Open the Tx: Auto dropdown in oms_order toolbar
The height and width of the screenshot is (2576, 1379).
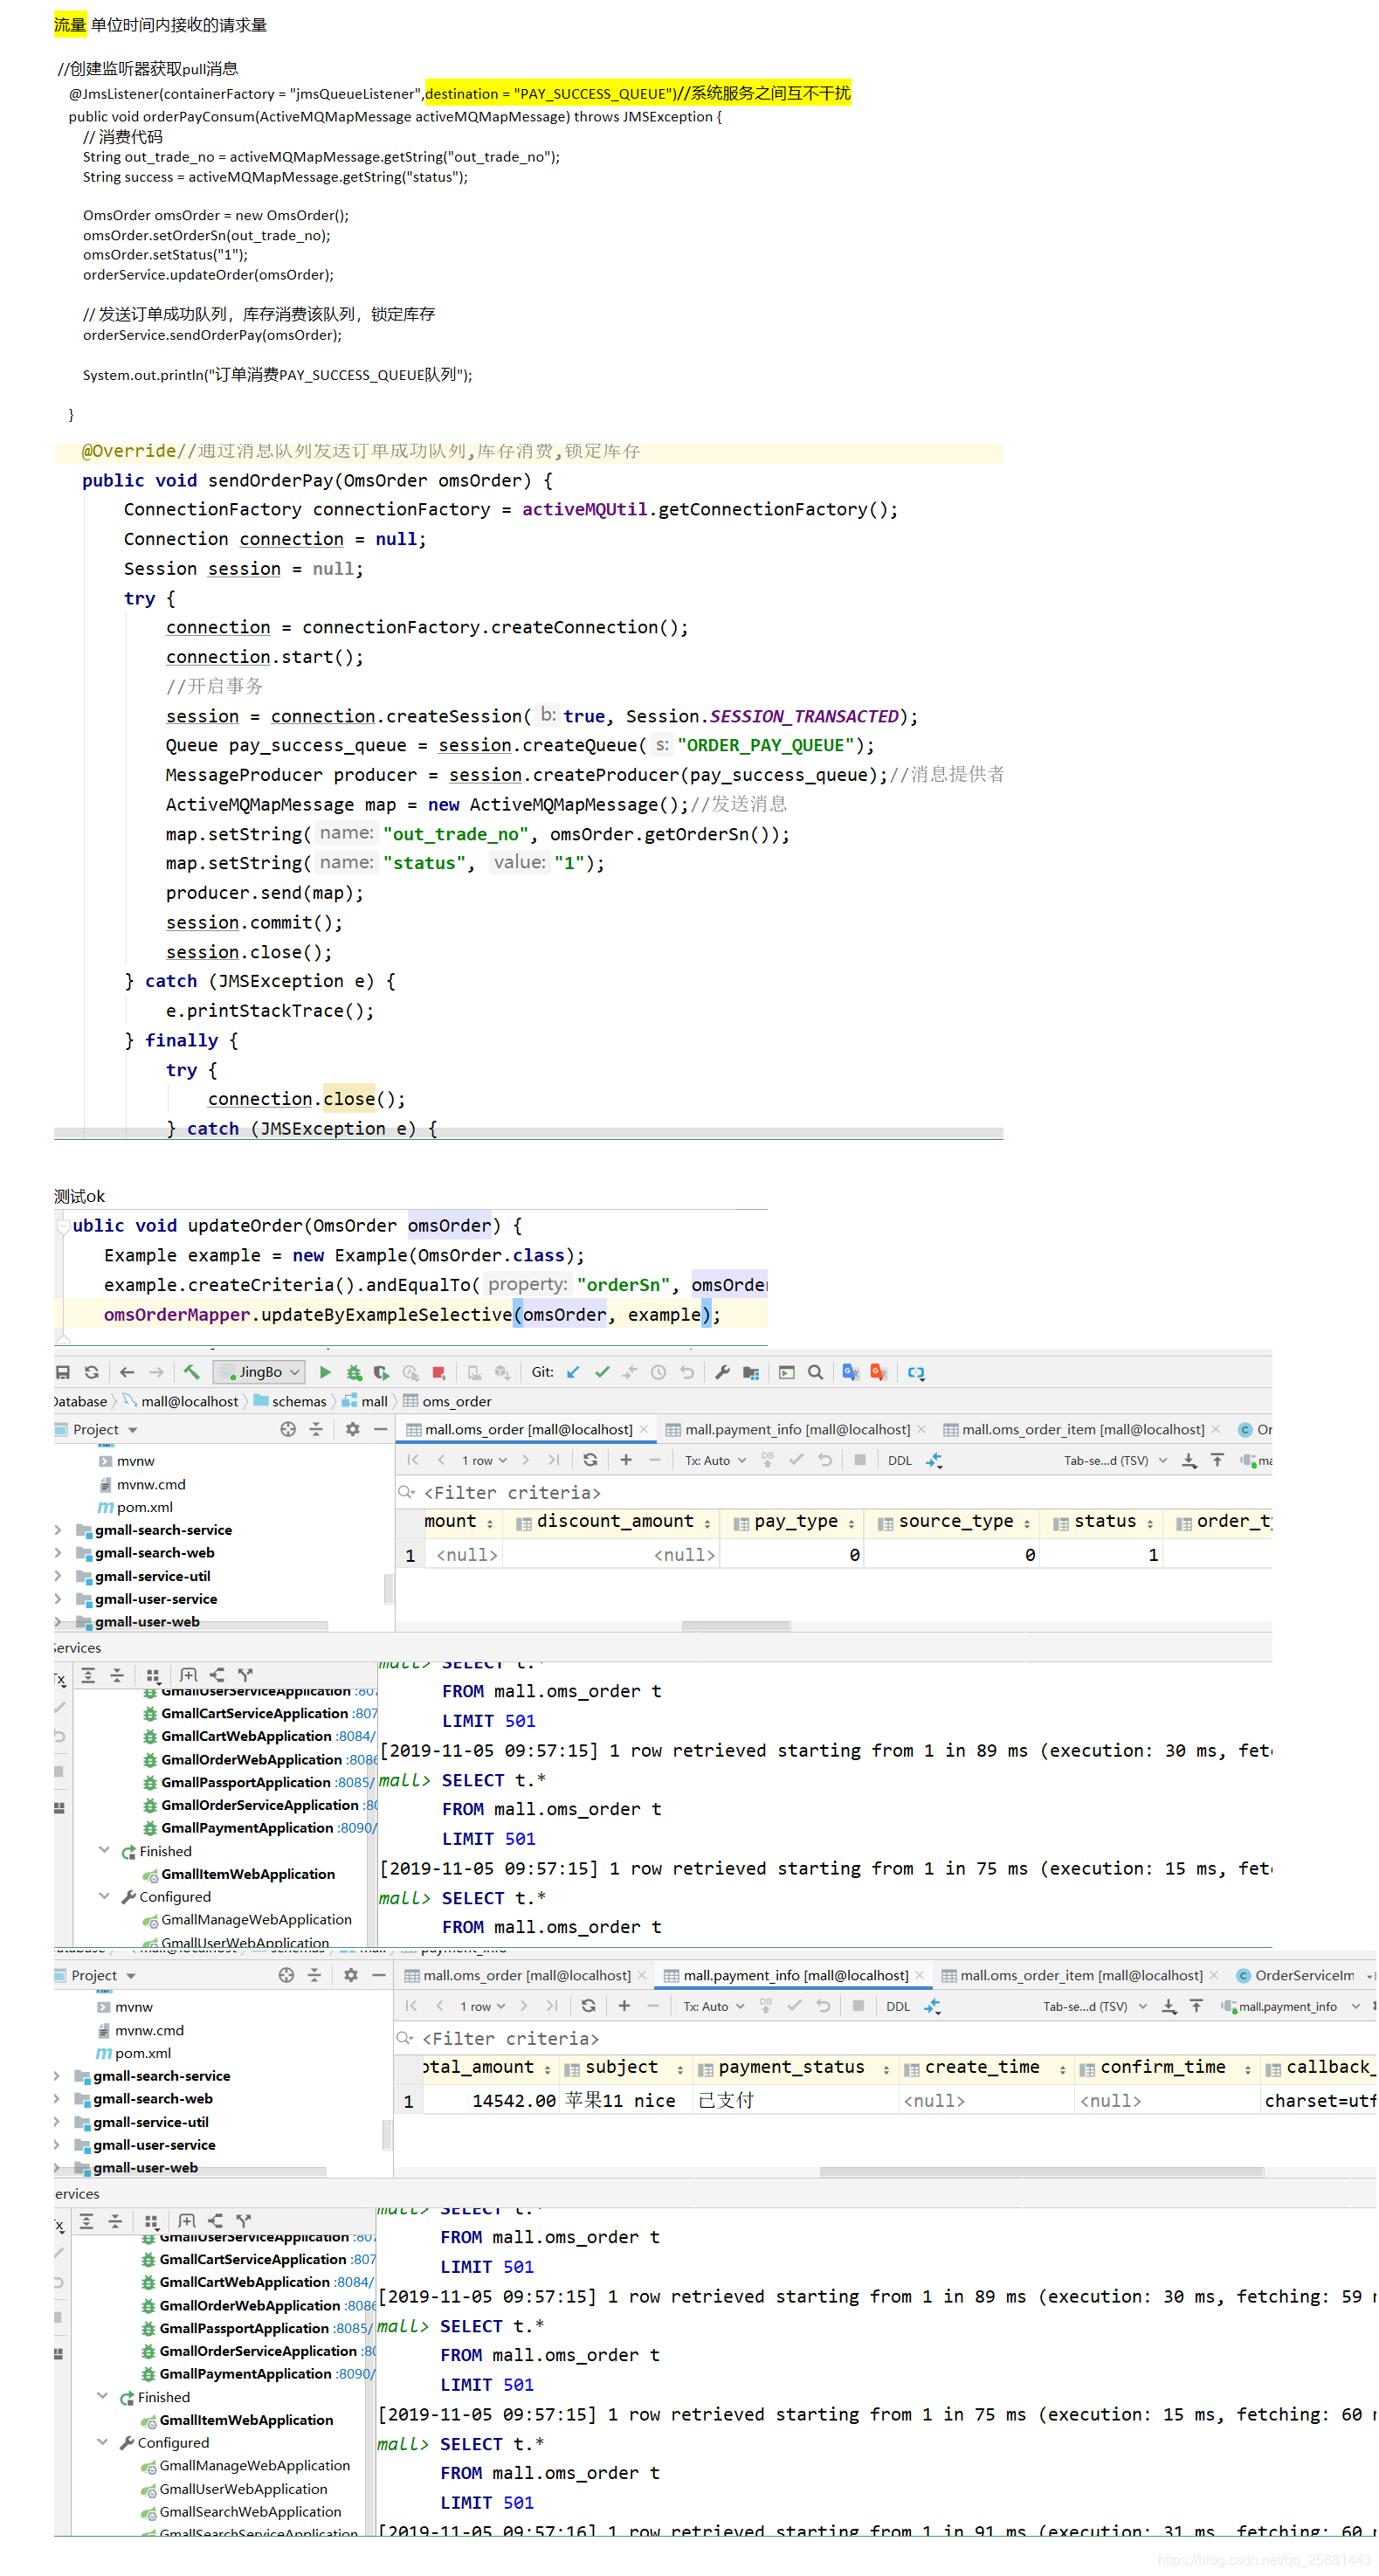tap(715, 1460)
